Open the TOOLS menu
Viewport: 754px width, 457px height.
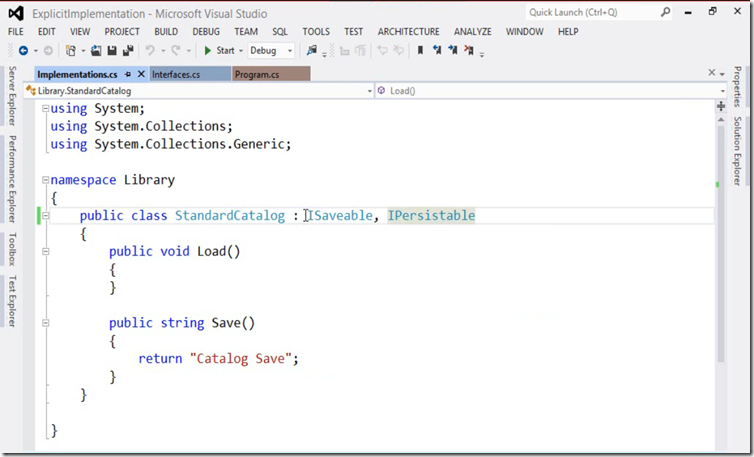[316, 32]
